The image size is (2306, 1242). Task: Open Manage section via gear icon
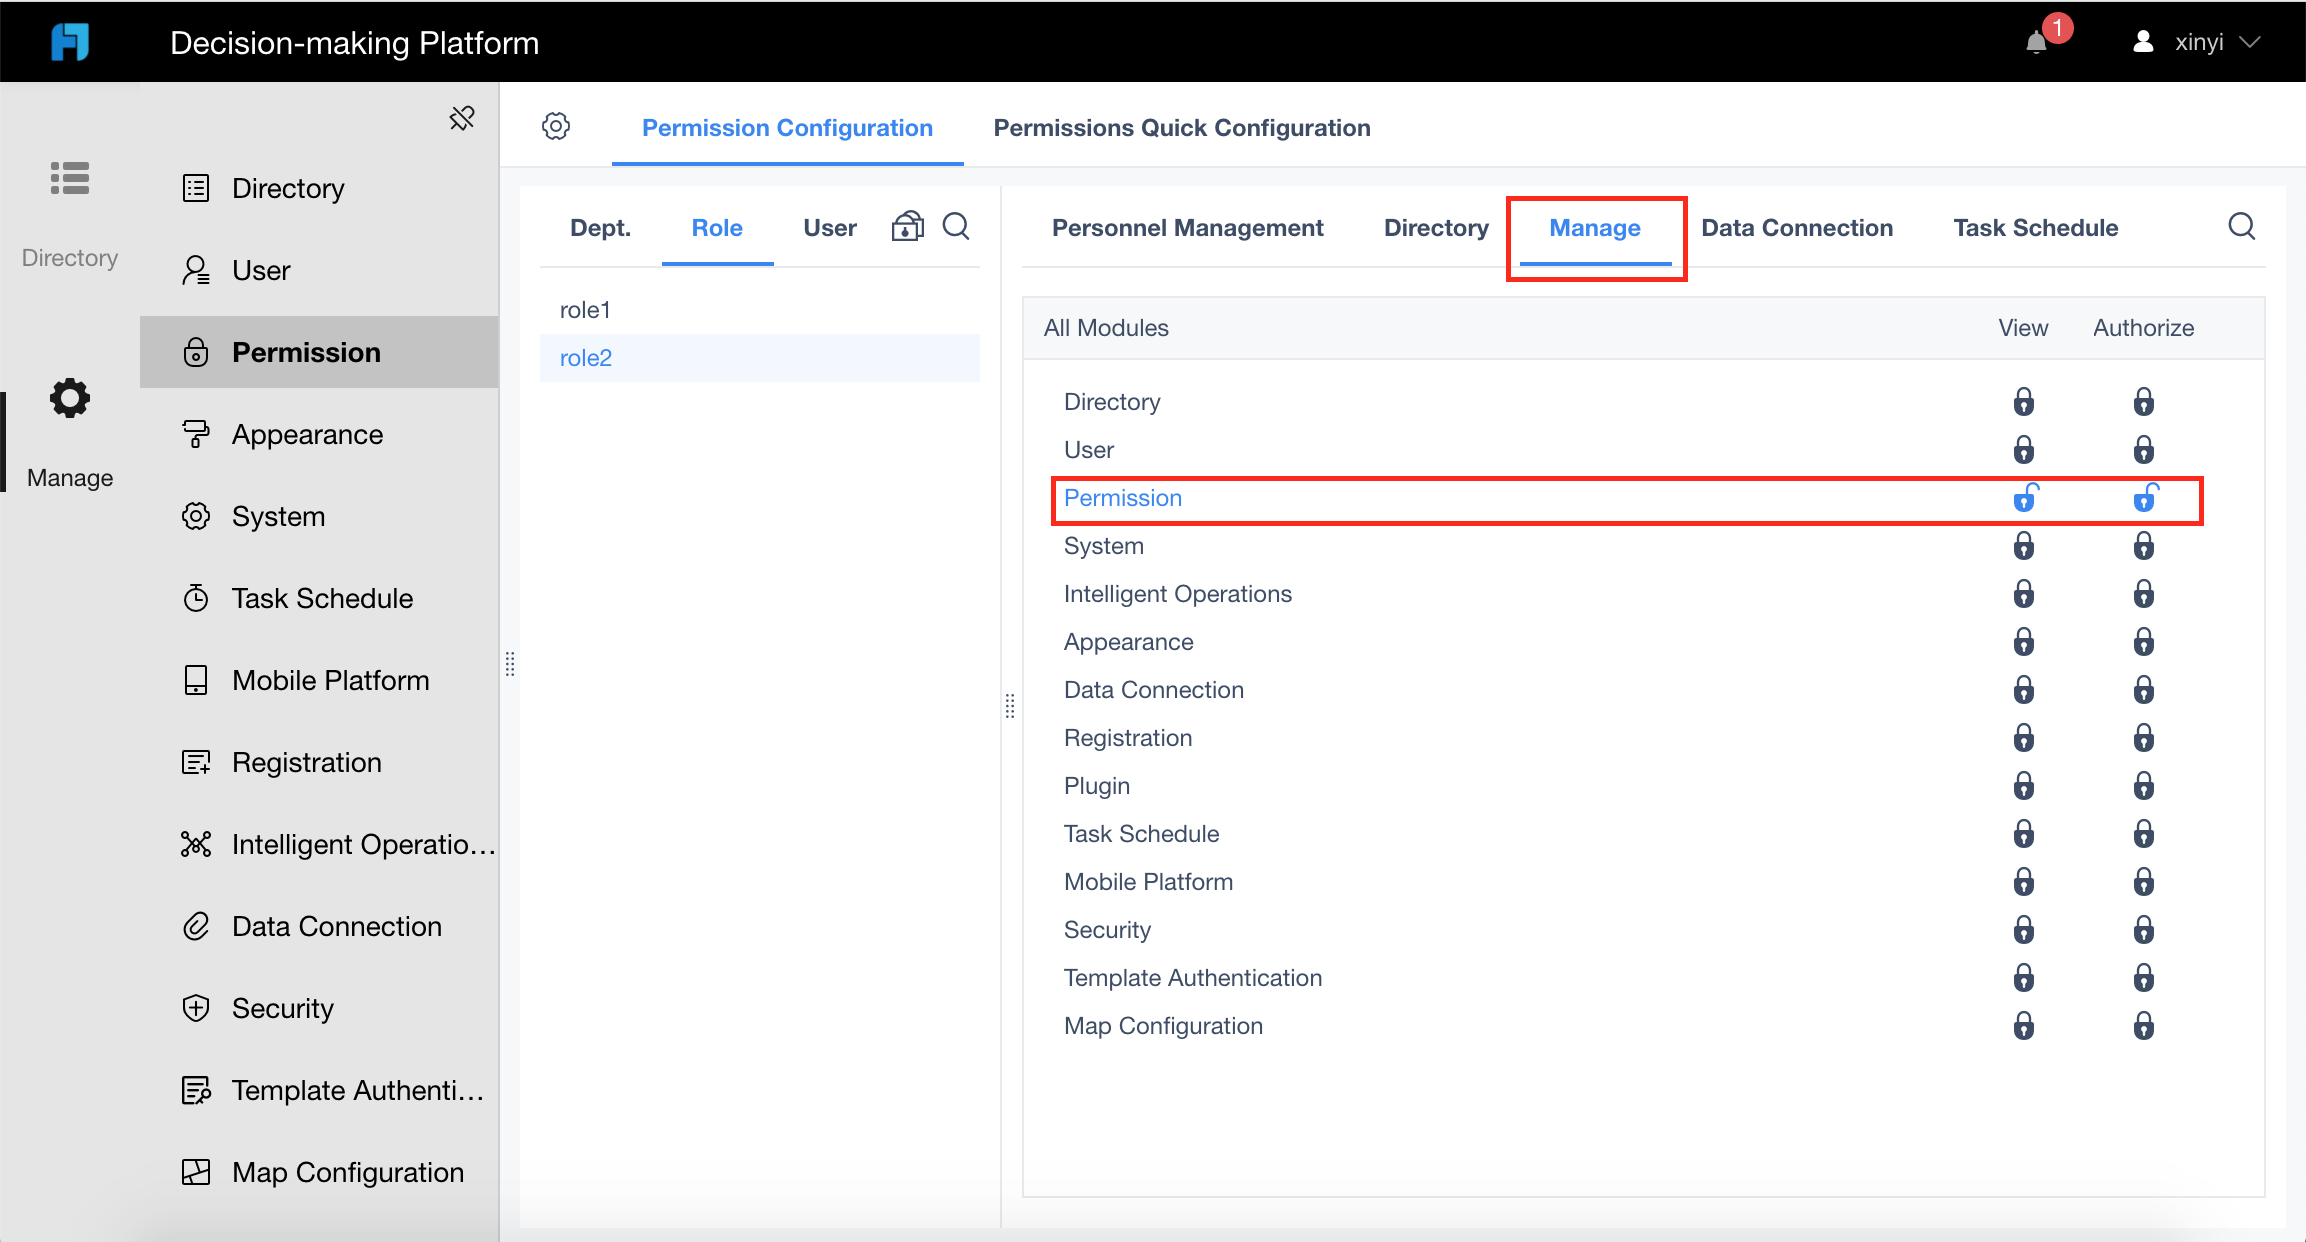[x=70, y=398]
